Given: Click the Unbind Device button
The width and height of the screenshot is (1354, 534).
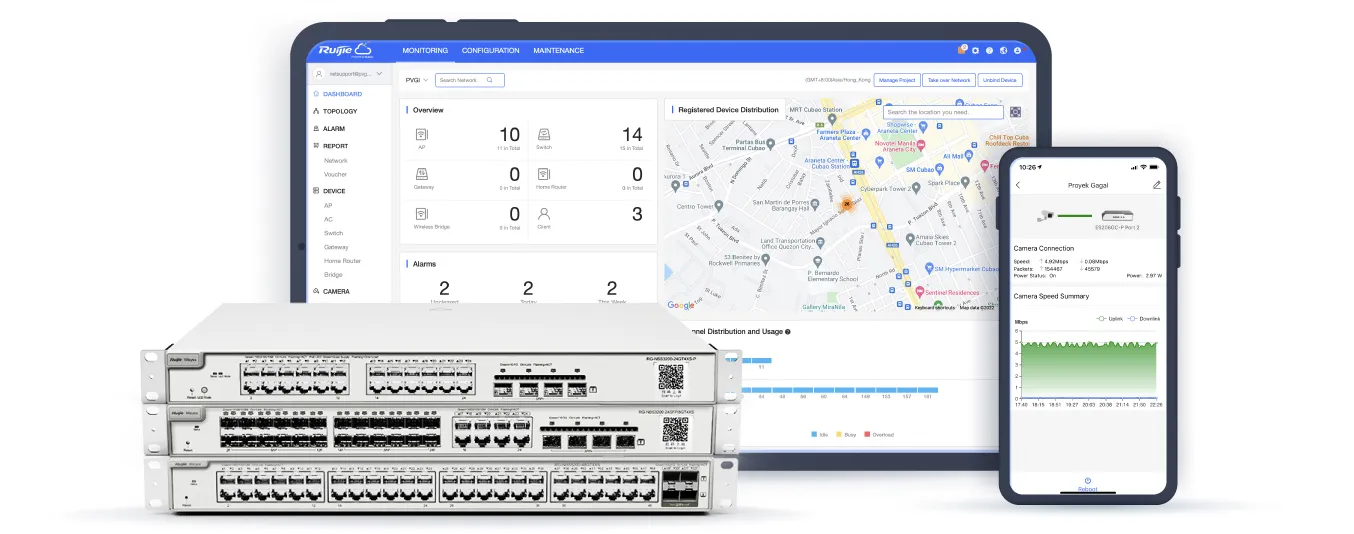Looking at the screenshot, I should [x=998, y=80].
